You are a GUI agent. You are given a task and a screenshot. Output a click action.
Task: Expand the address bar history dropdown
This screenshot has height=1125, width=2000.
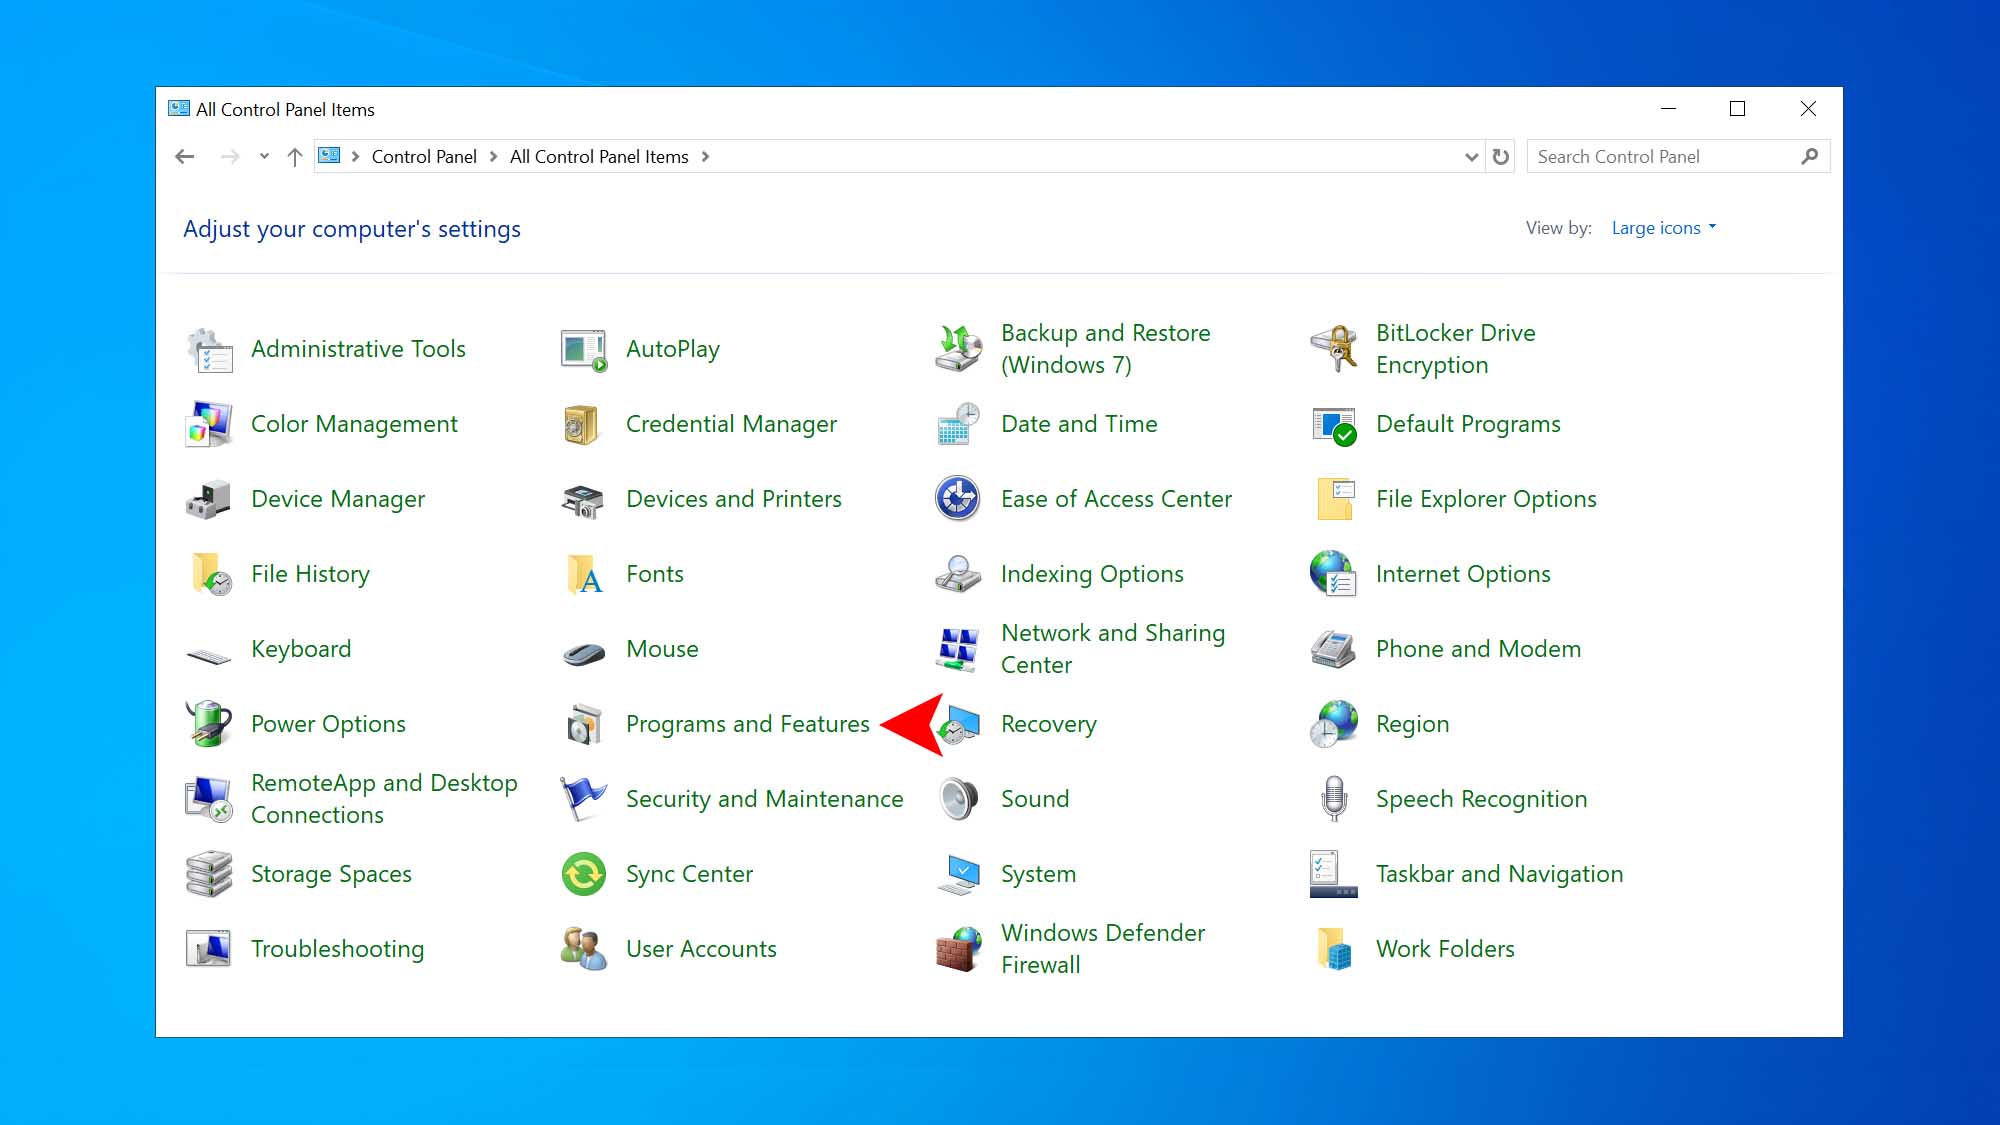(x=1471, y=157)
